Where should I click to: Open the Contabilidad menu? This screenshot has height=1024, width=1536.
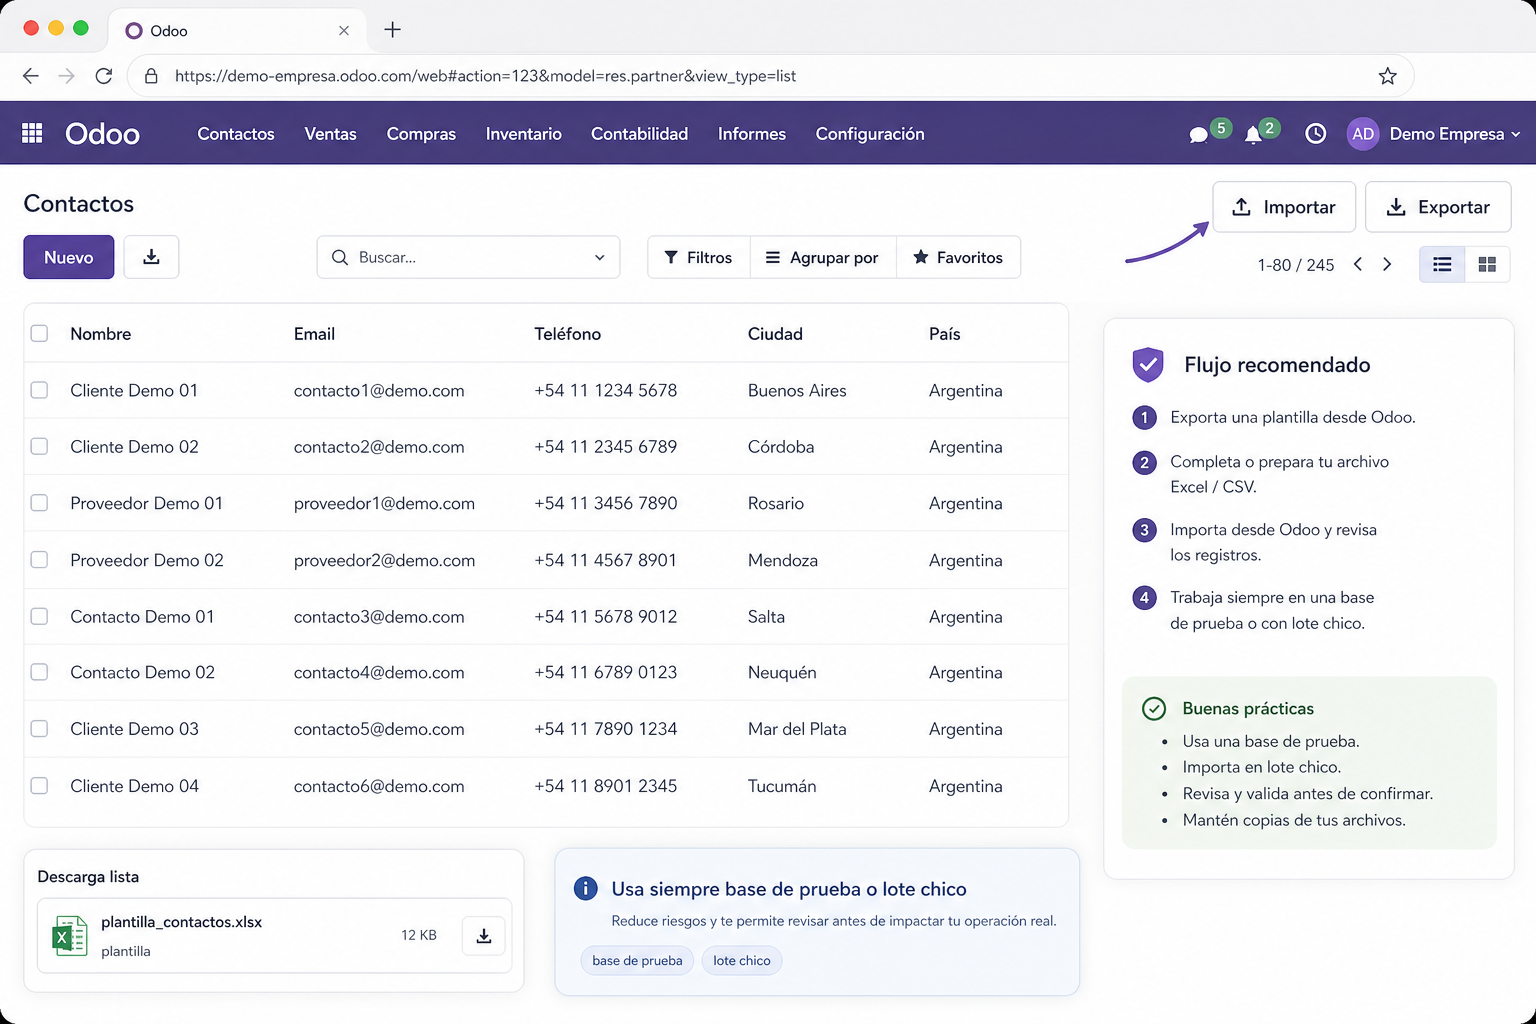pyautogui.click(x=639, y=134)
